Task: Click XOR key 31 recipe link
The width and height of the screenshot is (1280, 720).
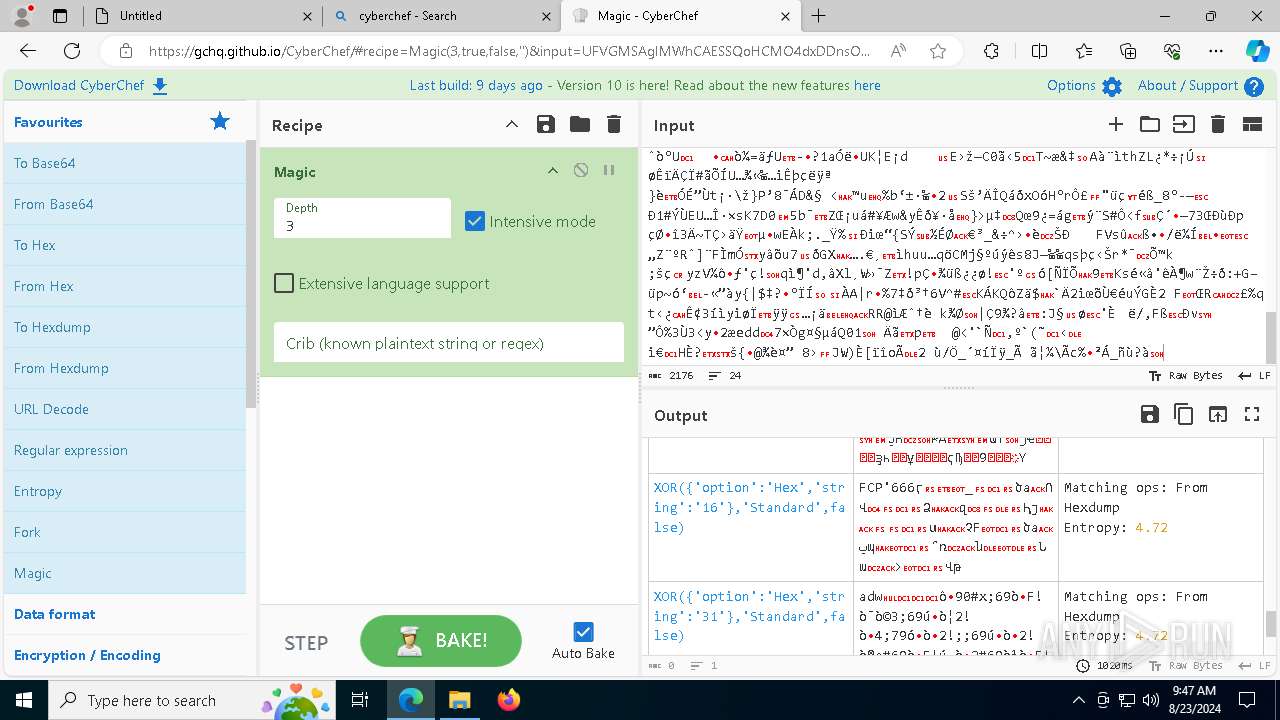Action: [x=749, y=616]
